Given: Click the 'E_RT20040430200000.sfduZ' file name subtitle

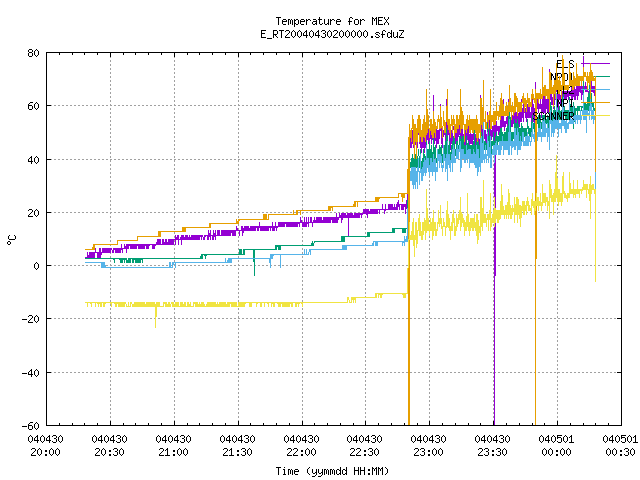Looking at the screenshot, I should tap(332, 34).
